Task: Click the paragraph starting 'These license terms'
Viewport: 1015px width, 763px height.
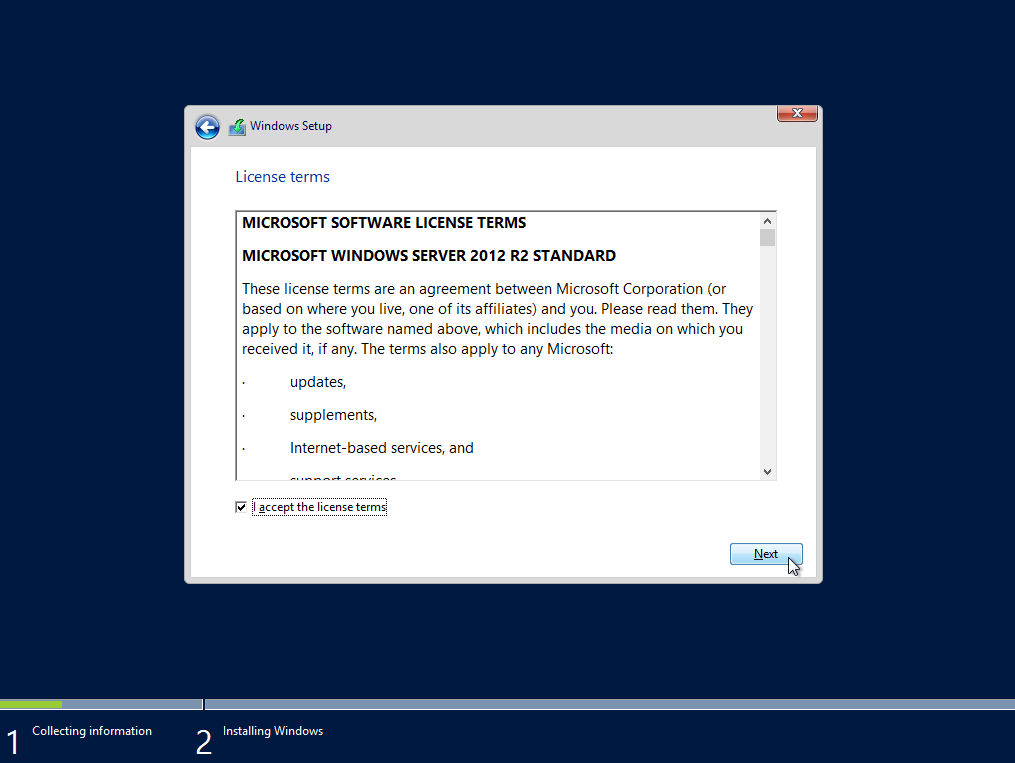Action: coord(497,318)
